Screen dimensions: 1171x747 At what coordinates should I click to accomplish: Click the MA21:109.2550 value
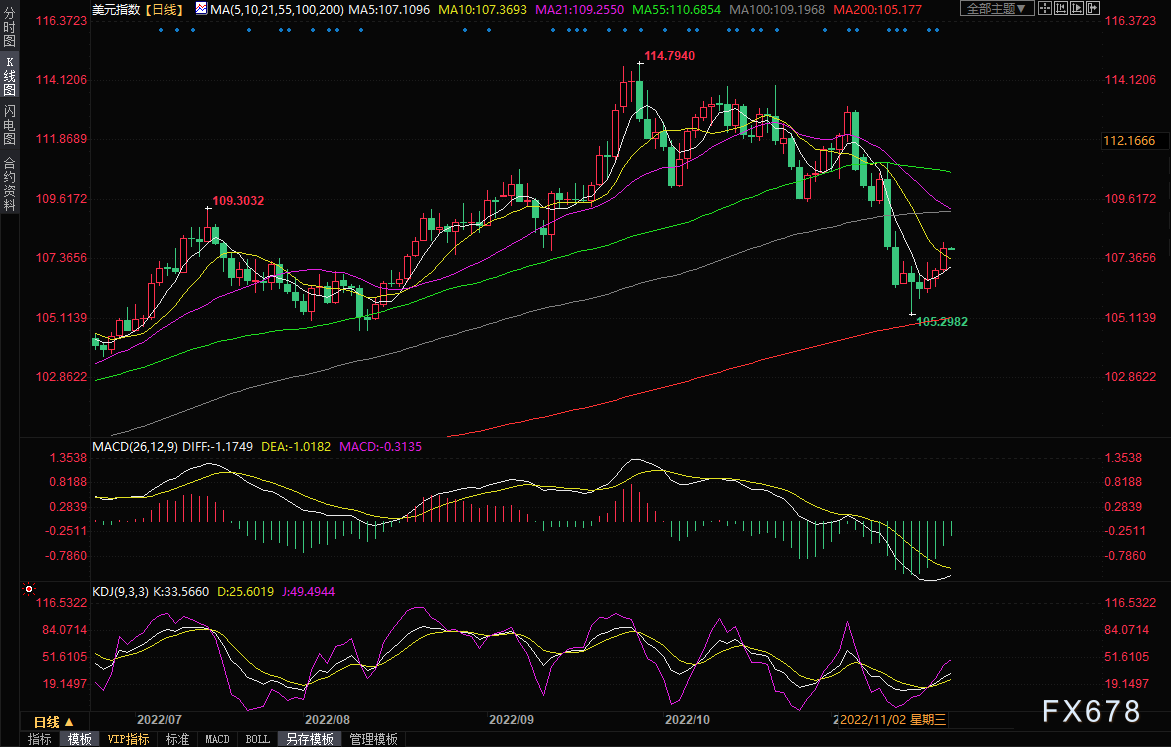point(580,10)
